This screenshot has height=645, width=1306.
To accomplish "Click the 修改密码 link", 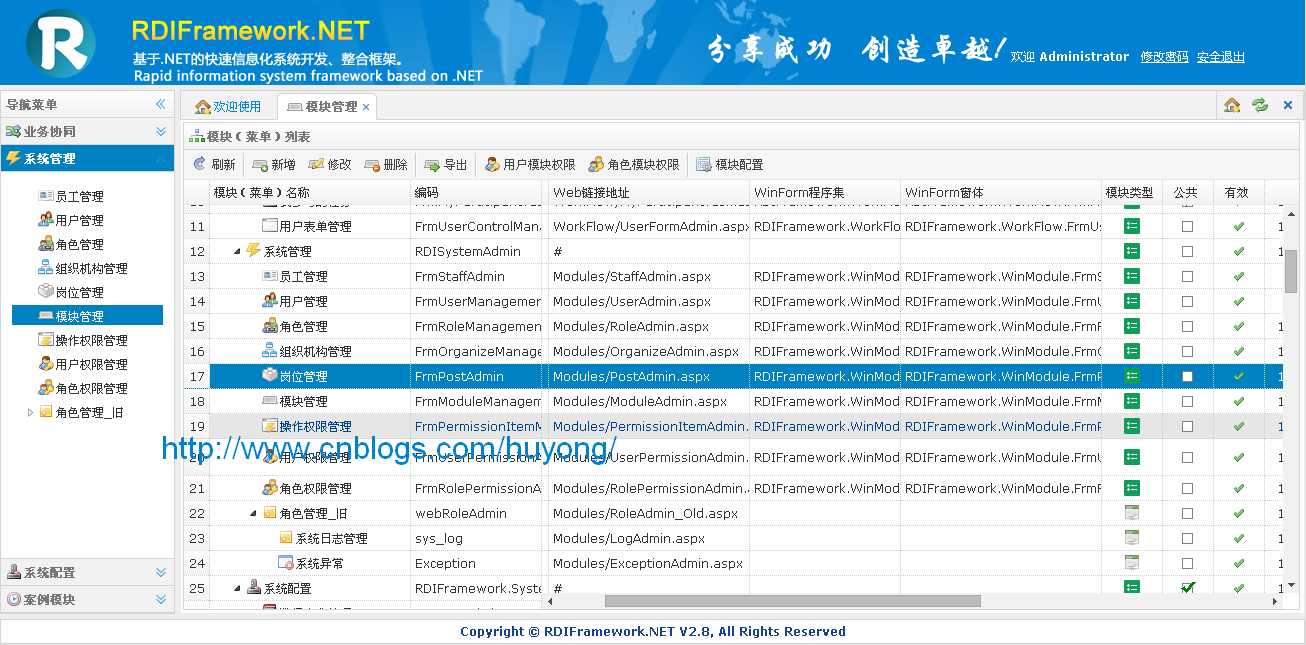I will tap(1165, 57).
